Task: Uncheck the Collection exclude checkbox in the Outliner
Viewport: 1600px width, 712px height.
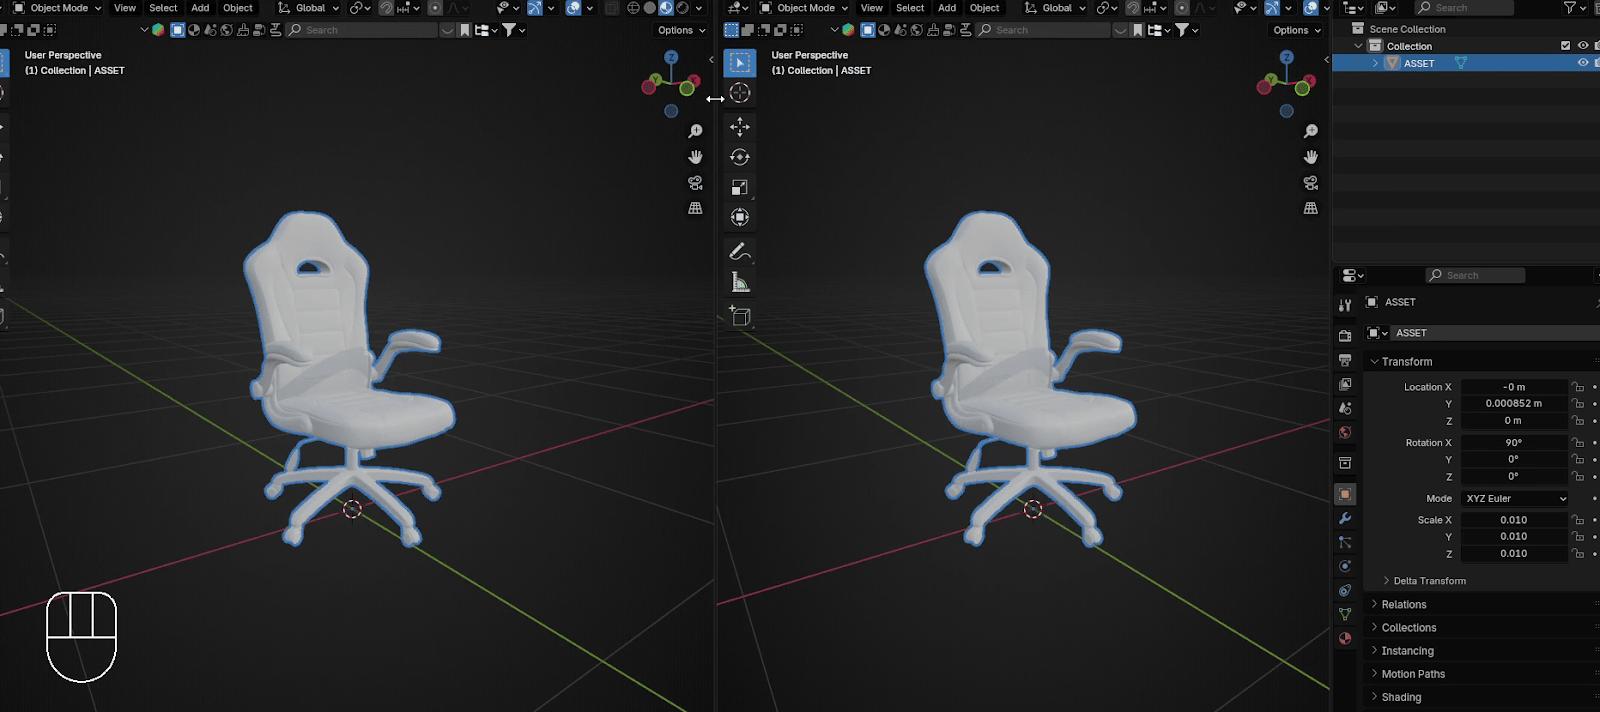Action: tap(1565, 46)
